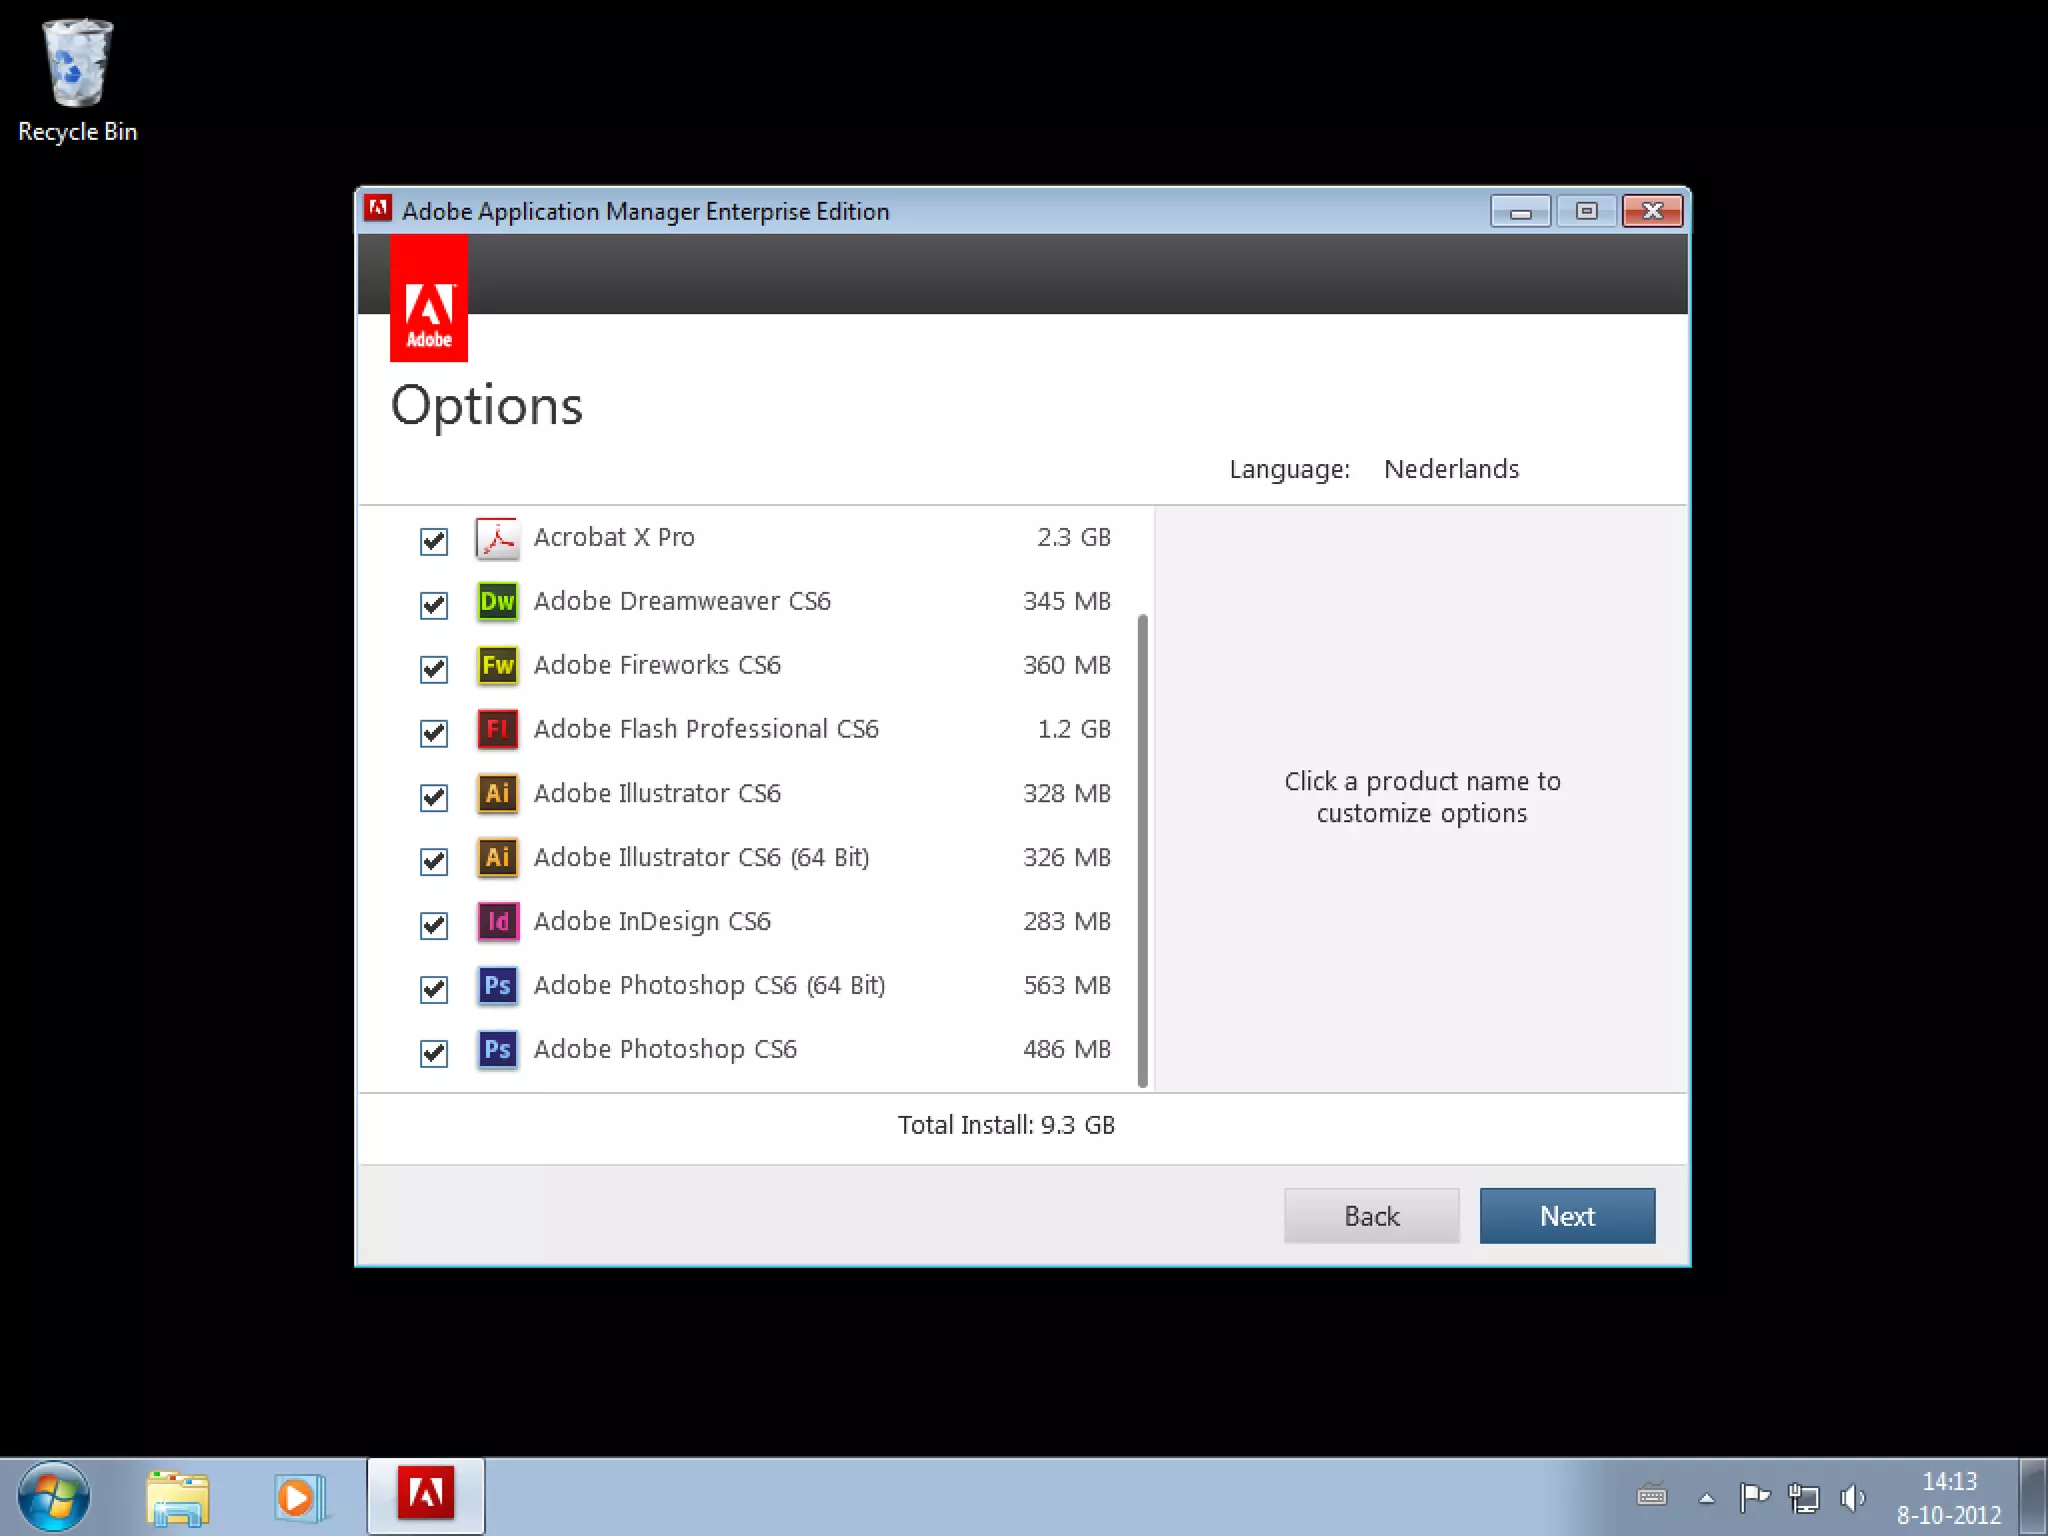Screen dimensions: 2048x1536
Task: Click the Total Install 9.3 GB text
Action: coord(1006,1125)
